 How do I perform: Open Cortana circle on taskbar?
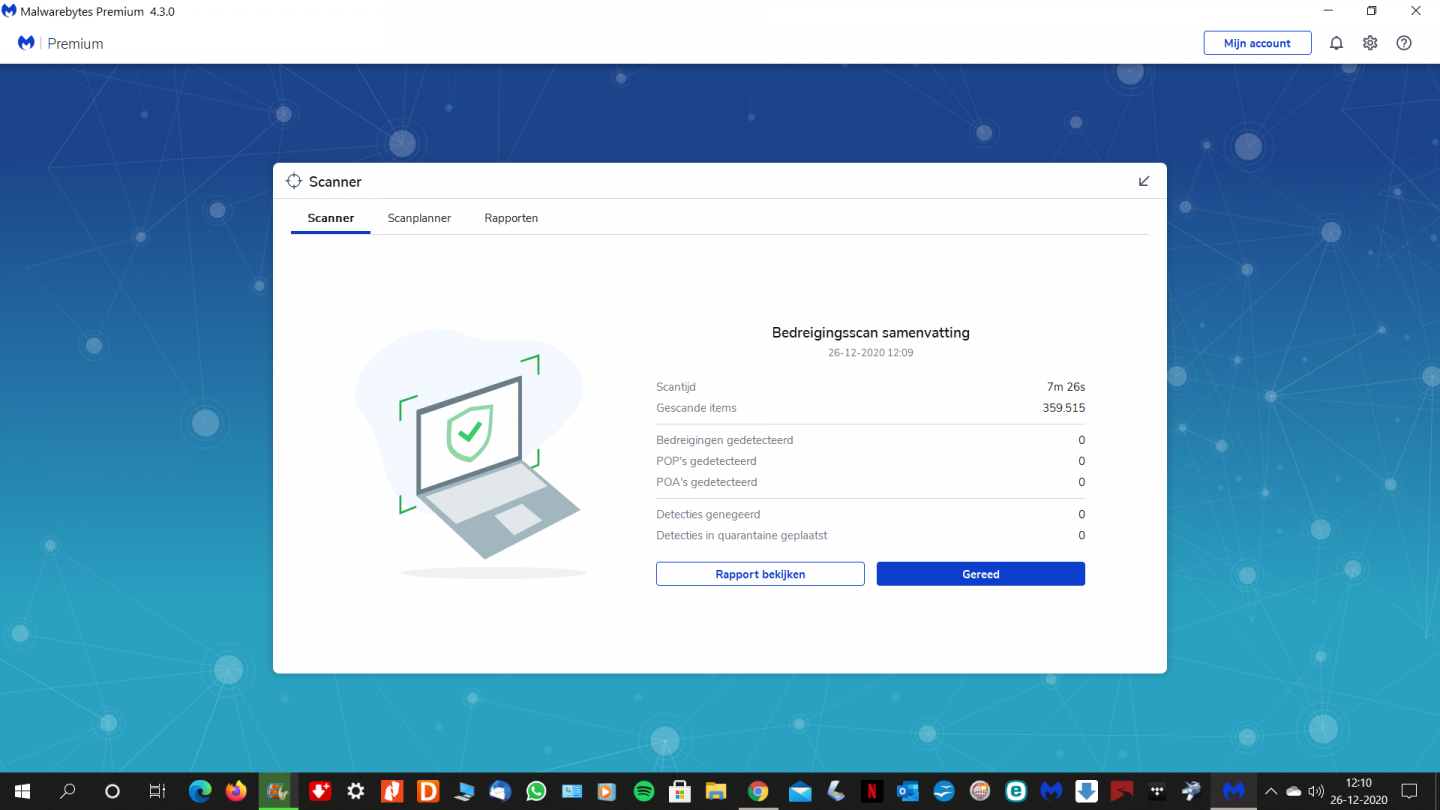pos(112,791)
